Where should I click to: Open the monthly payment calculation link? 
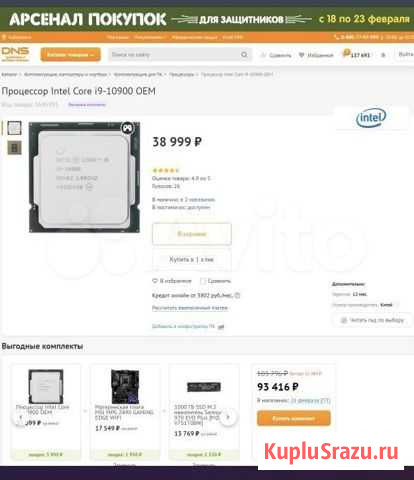pos(190,308)
